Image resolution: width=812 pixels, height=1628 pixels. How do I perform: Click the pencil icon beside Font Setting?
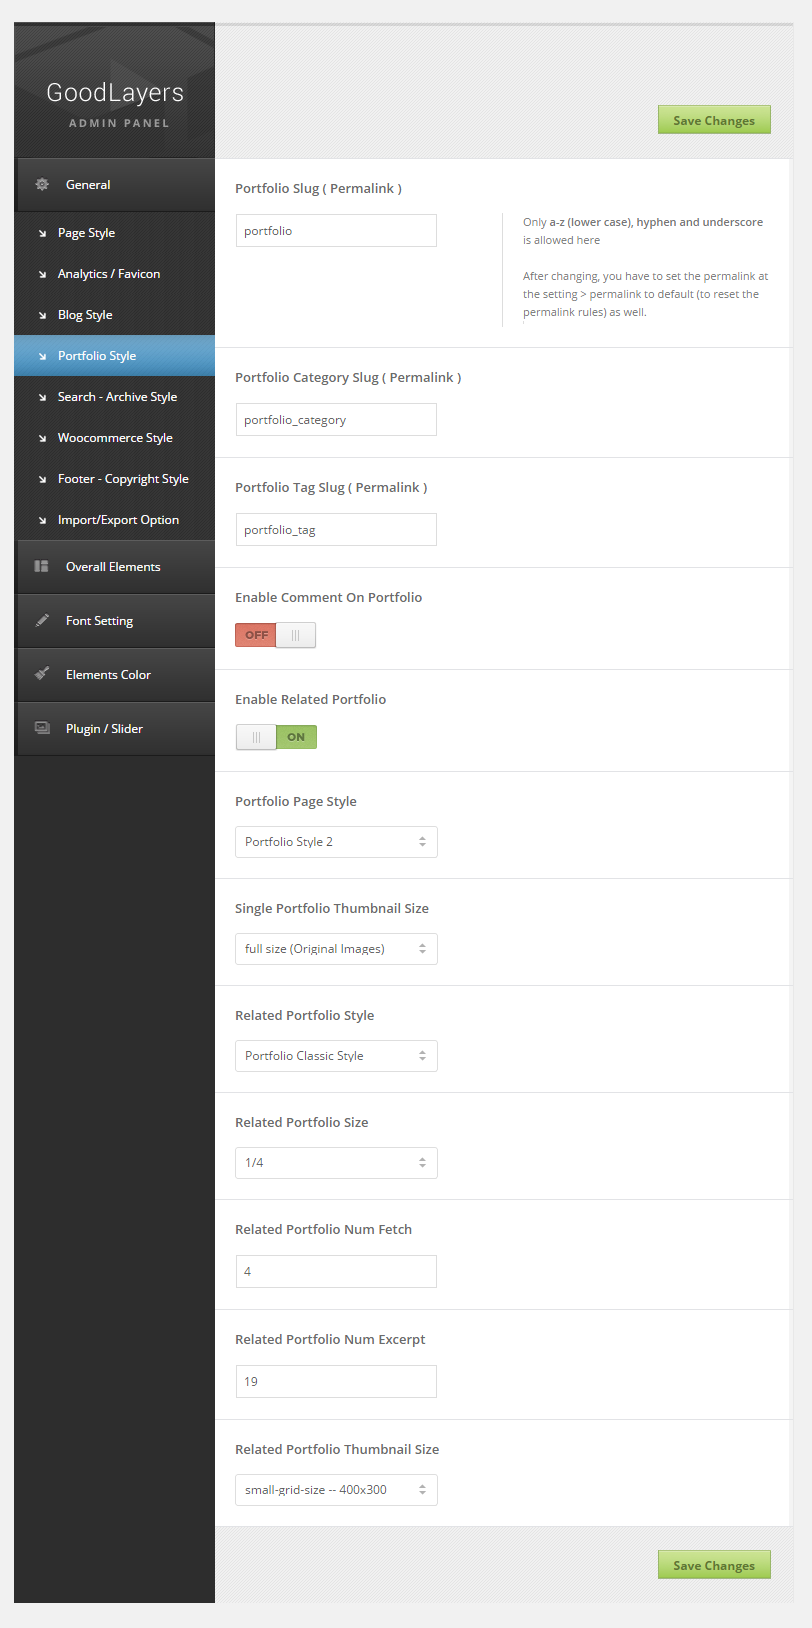point(42,621)
